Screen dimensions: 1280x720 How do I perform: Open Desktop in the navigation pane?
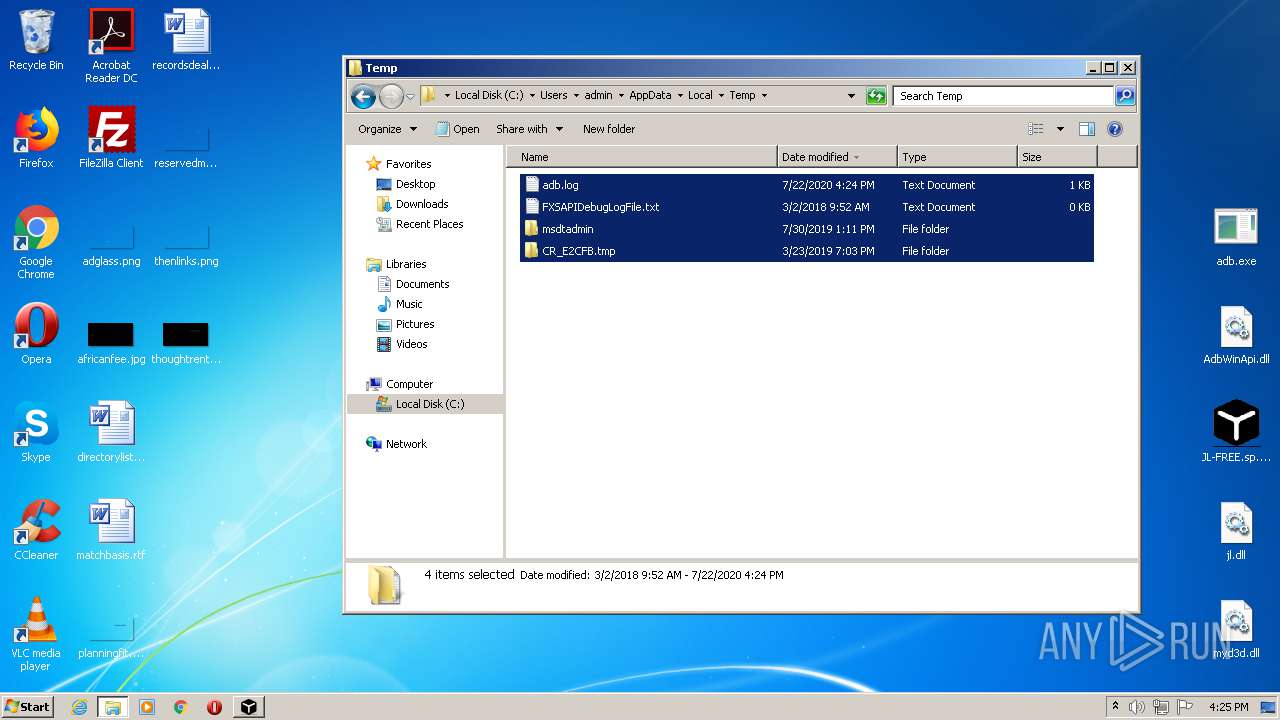tap(415, 184)
